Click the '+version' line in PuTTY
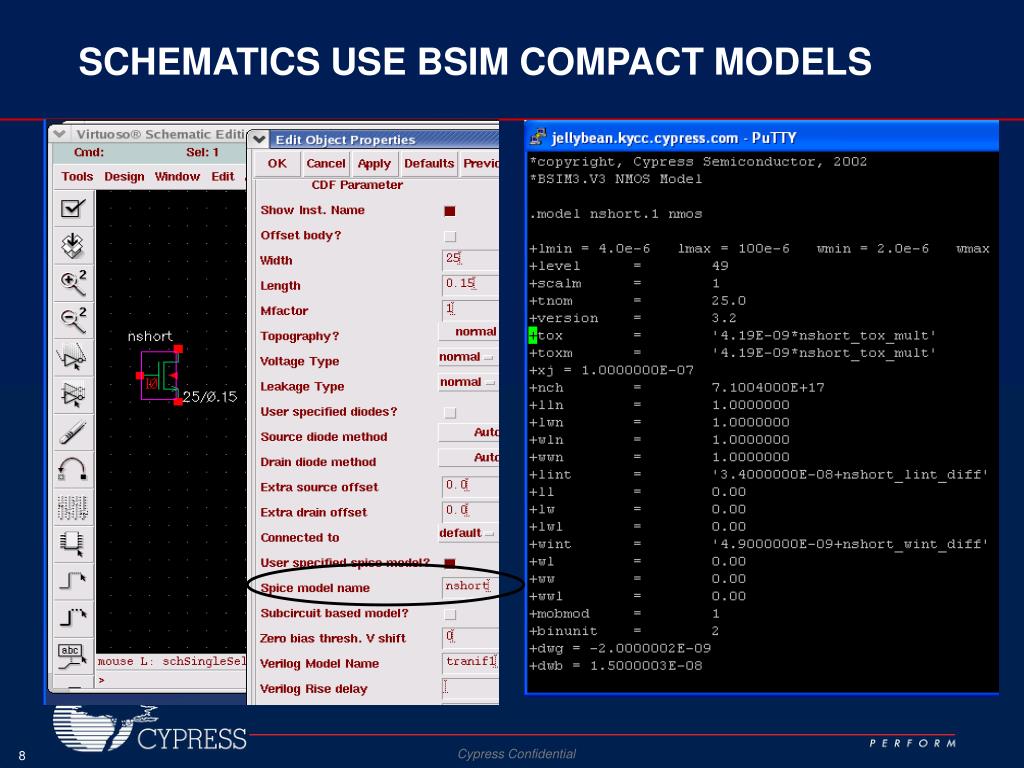Viewport: 1024px width, 768px height. point(633,319)
